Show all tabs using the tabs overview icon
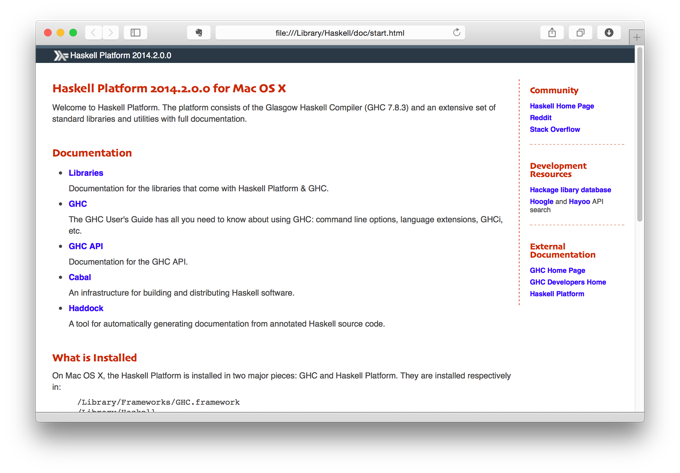Image resolution: width=680 pixels, height=473 pixels. click(580, 33)
